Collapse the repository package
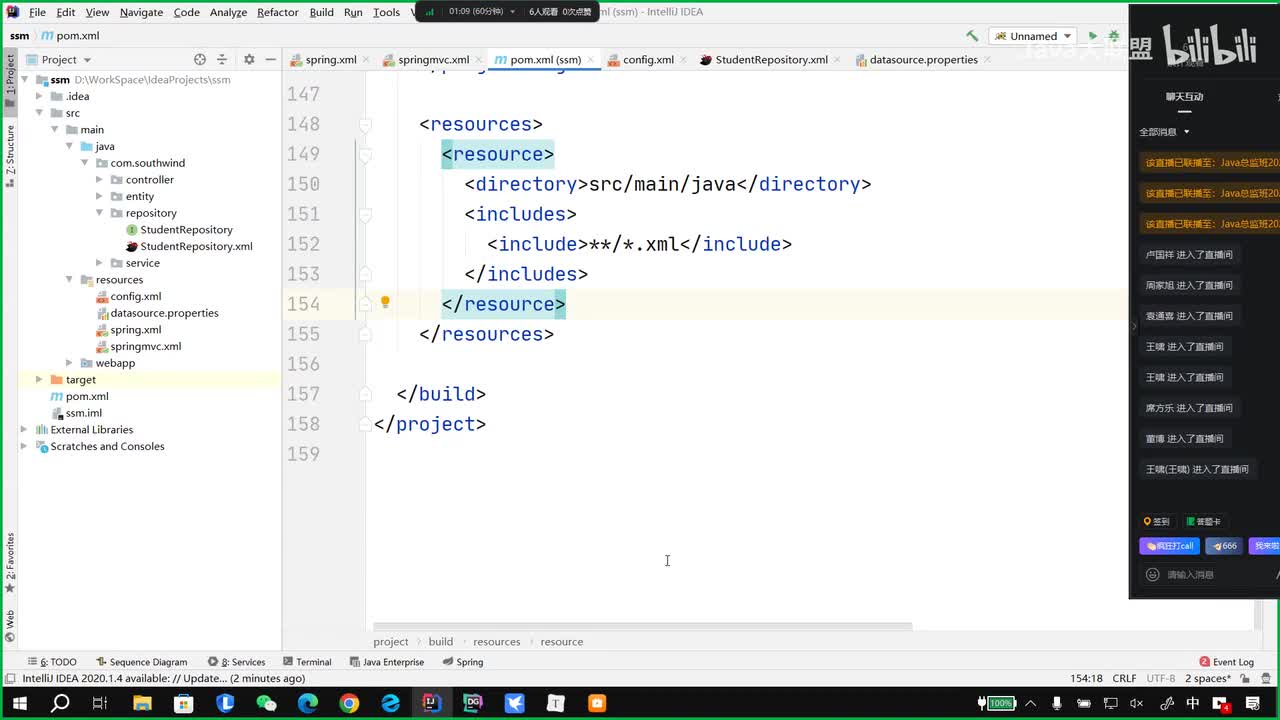Viewport: 1280px width, 720px height. 100,213
